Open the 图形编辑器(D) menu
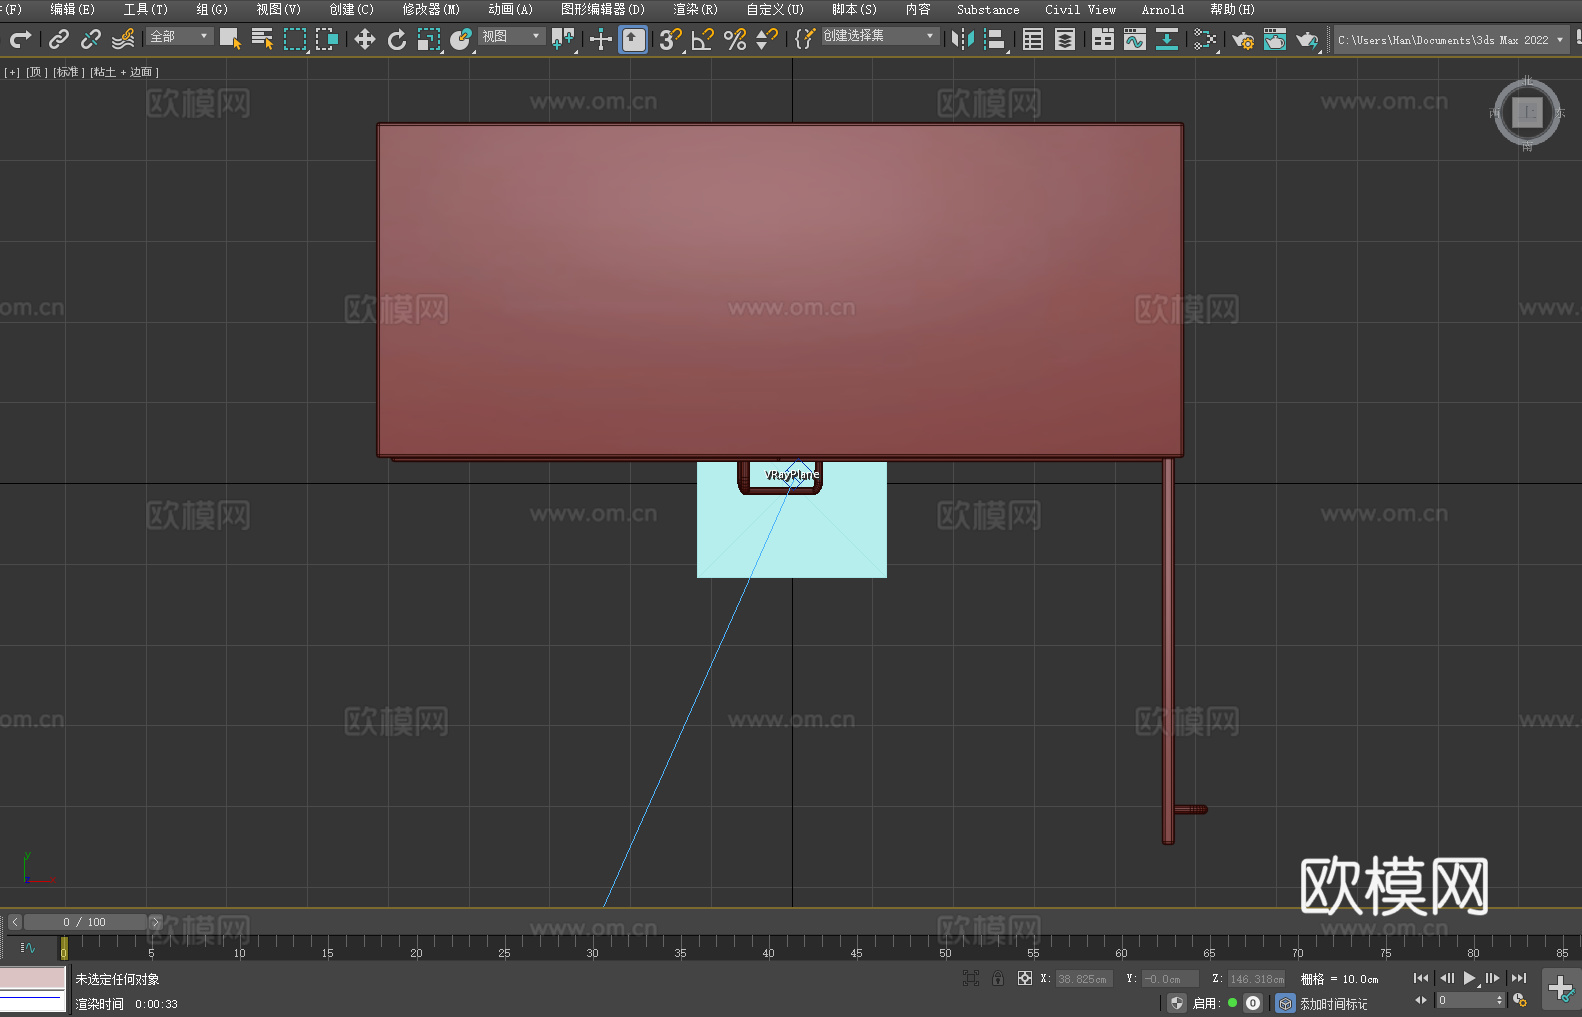 (x=602, y=9)
